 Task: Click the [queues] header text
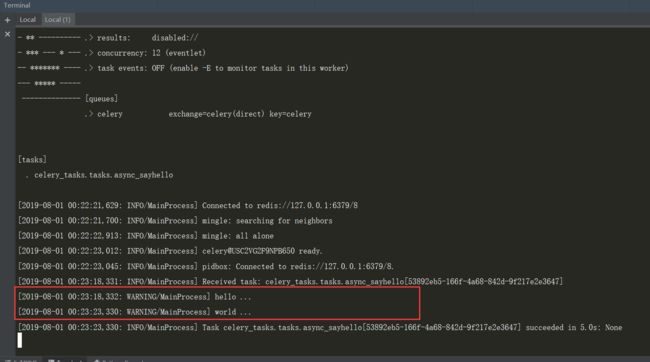102,99
